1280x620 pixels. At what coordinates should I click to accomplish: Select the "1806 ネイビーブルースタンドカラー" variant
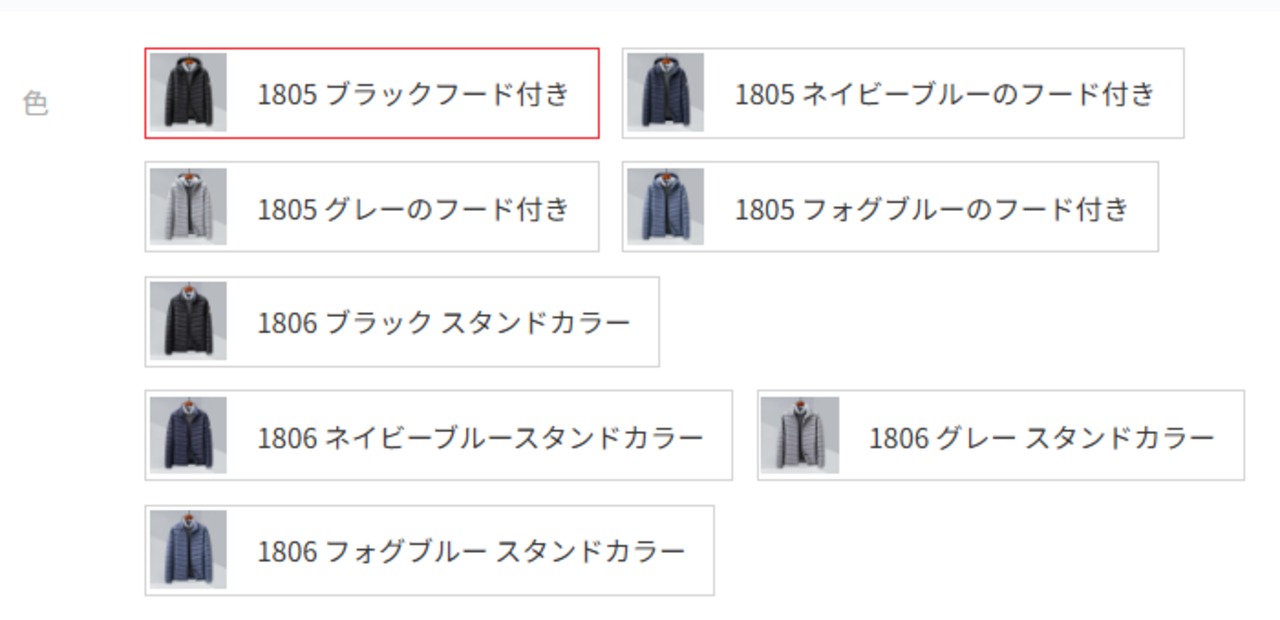click(480, 436)
